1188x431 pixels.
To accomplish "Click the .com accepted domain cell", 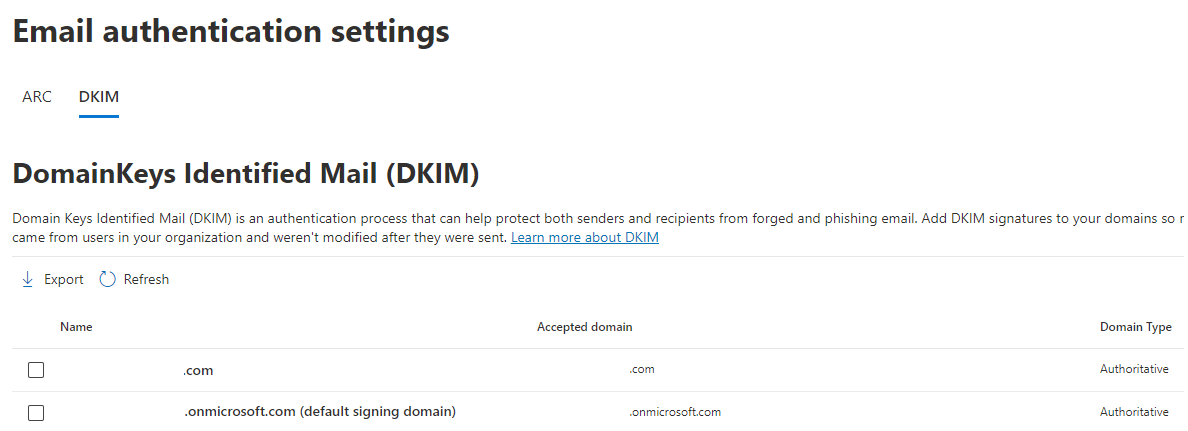I will pos(642,370).
